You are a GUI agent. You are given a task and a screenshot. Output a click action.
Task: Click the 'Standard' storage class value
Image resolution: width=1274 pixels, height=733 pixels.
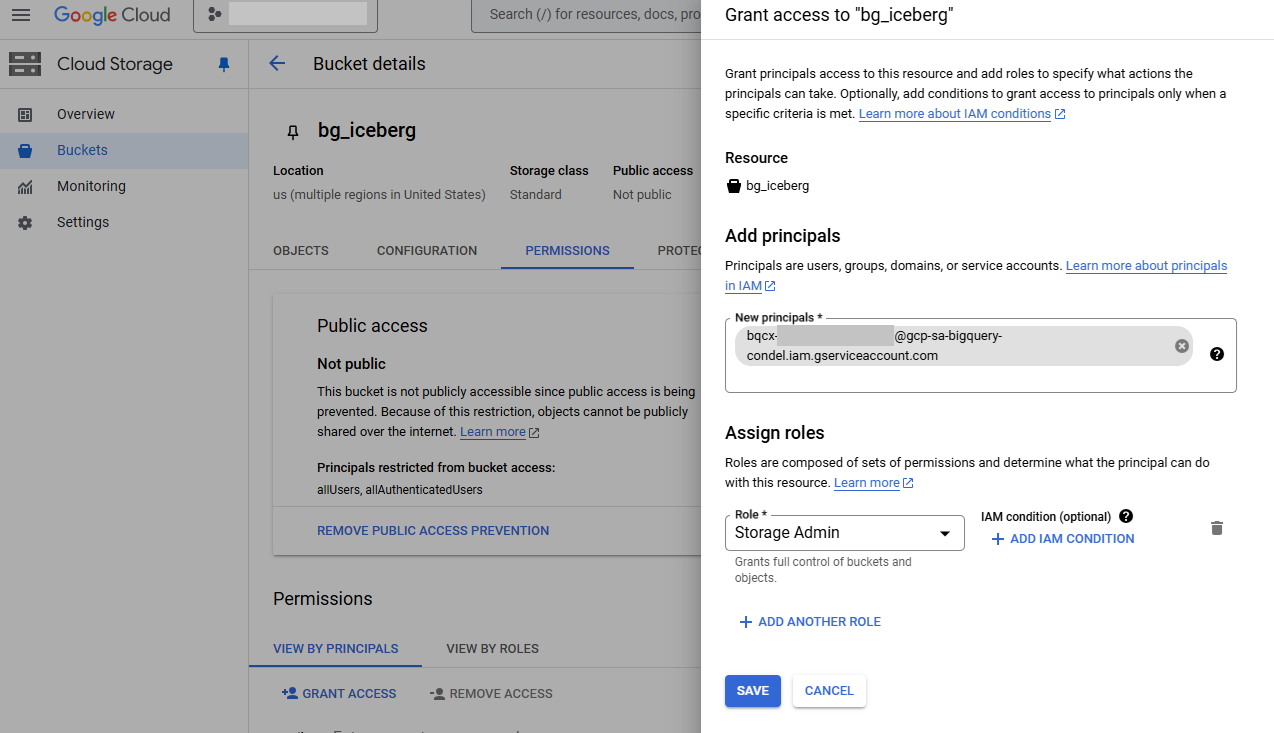pos(536,195)
